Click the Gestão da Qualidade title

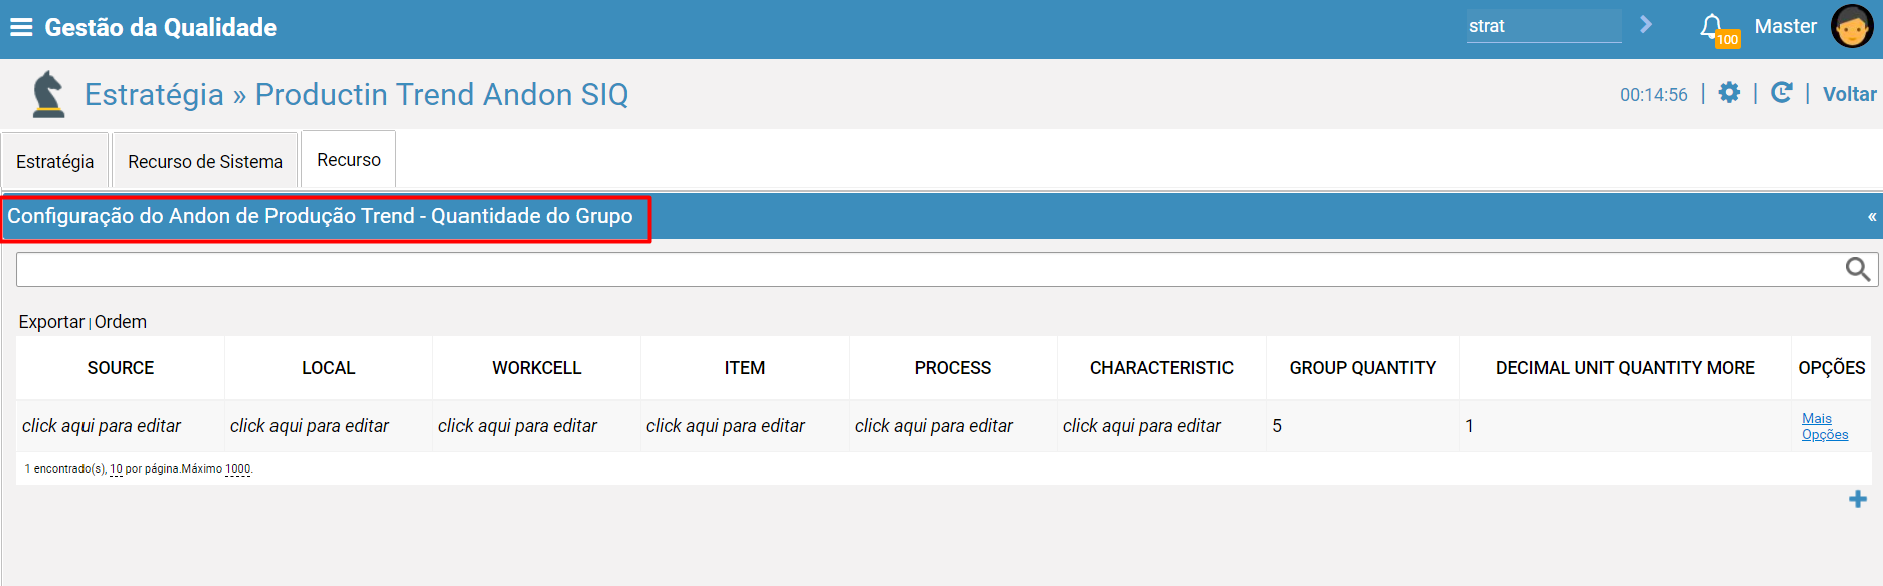(x=161, y=27)
